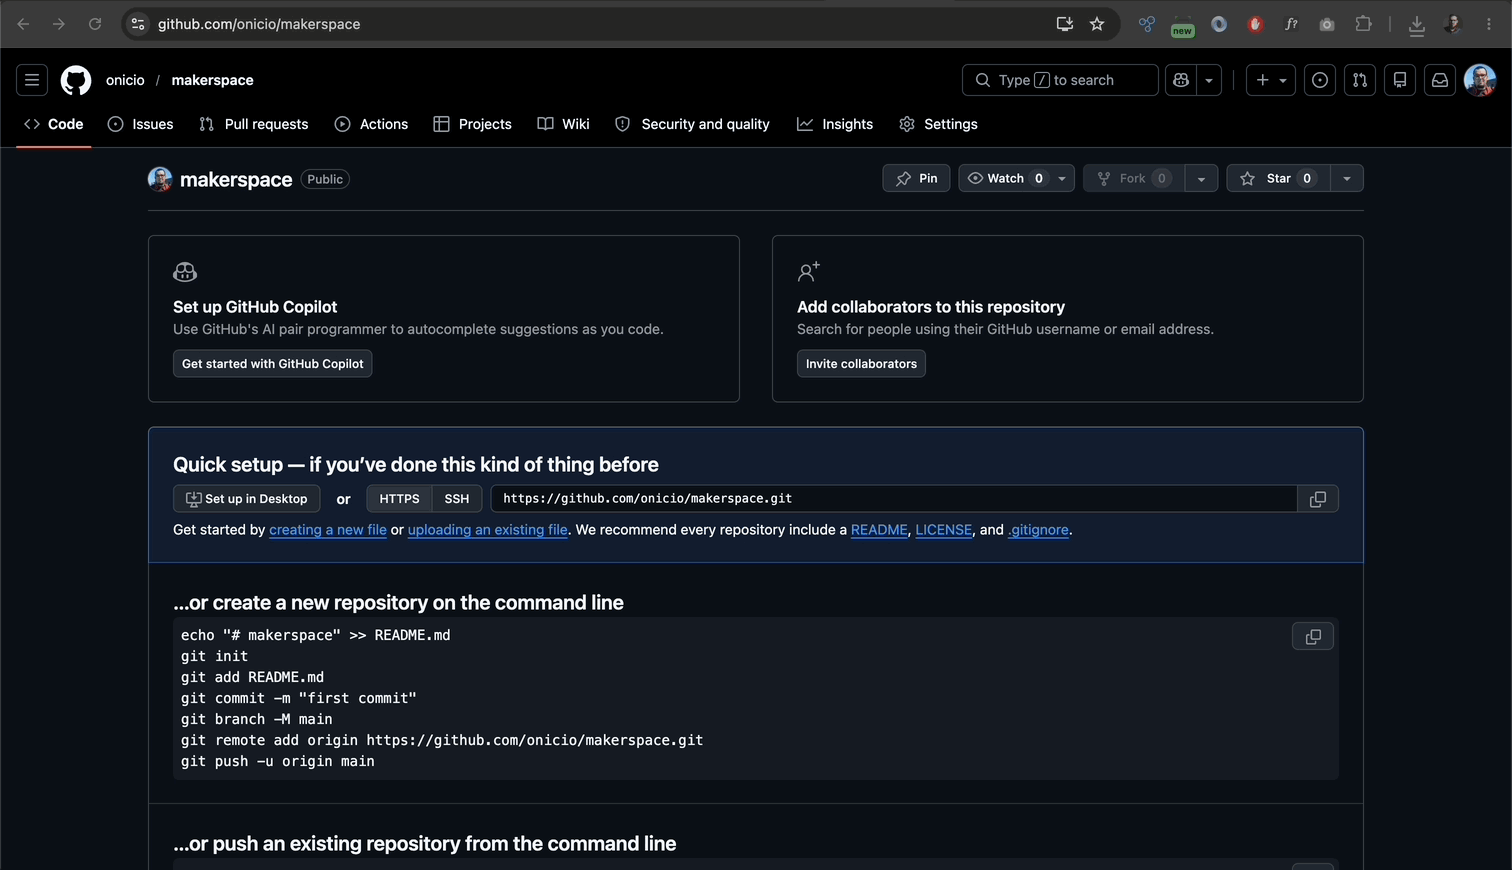Click the browser forward arrow

[59, 24]
